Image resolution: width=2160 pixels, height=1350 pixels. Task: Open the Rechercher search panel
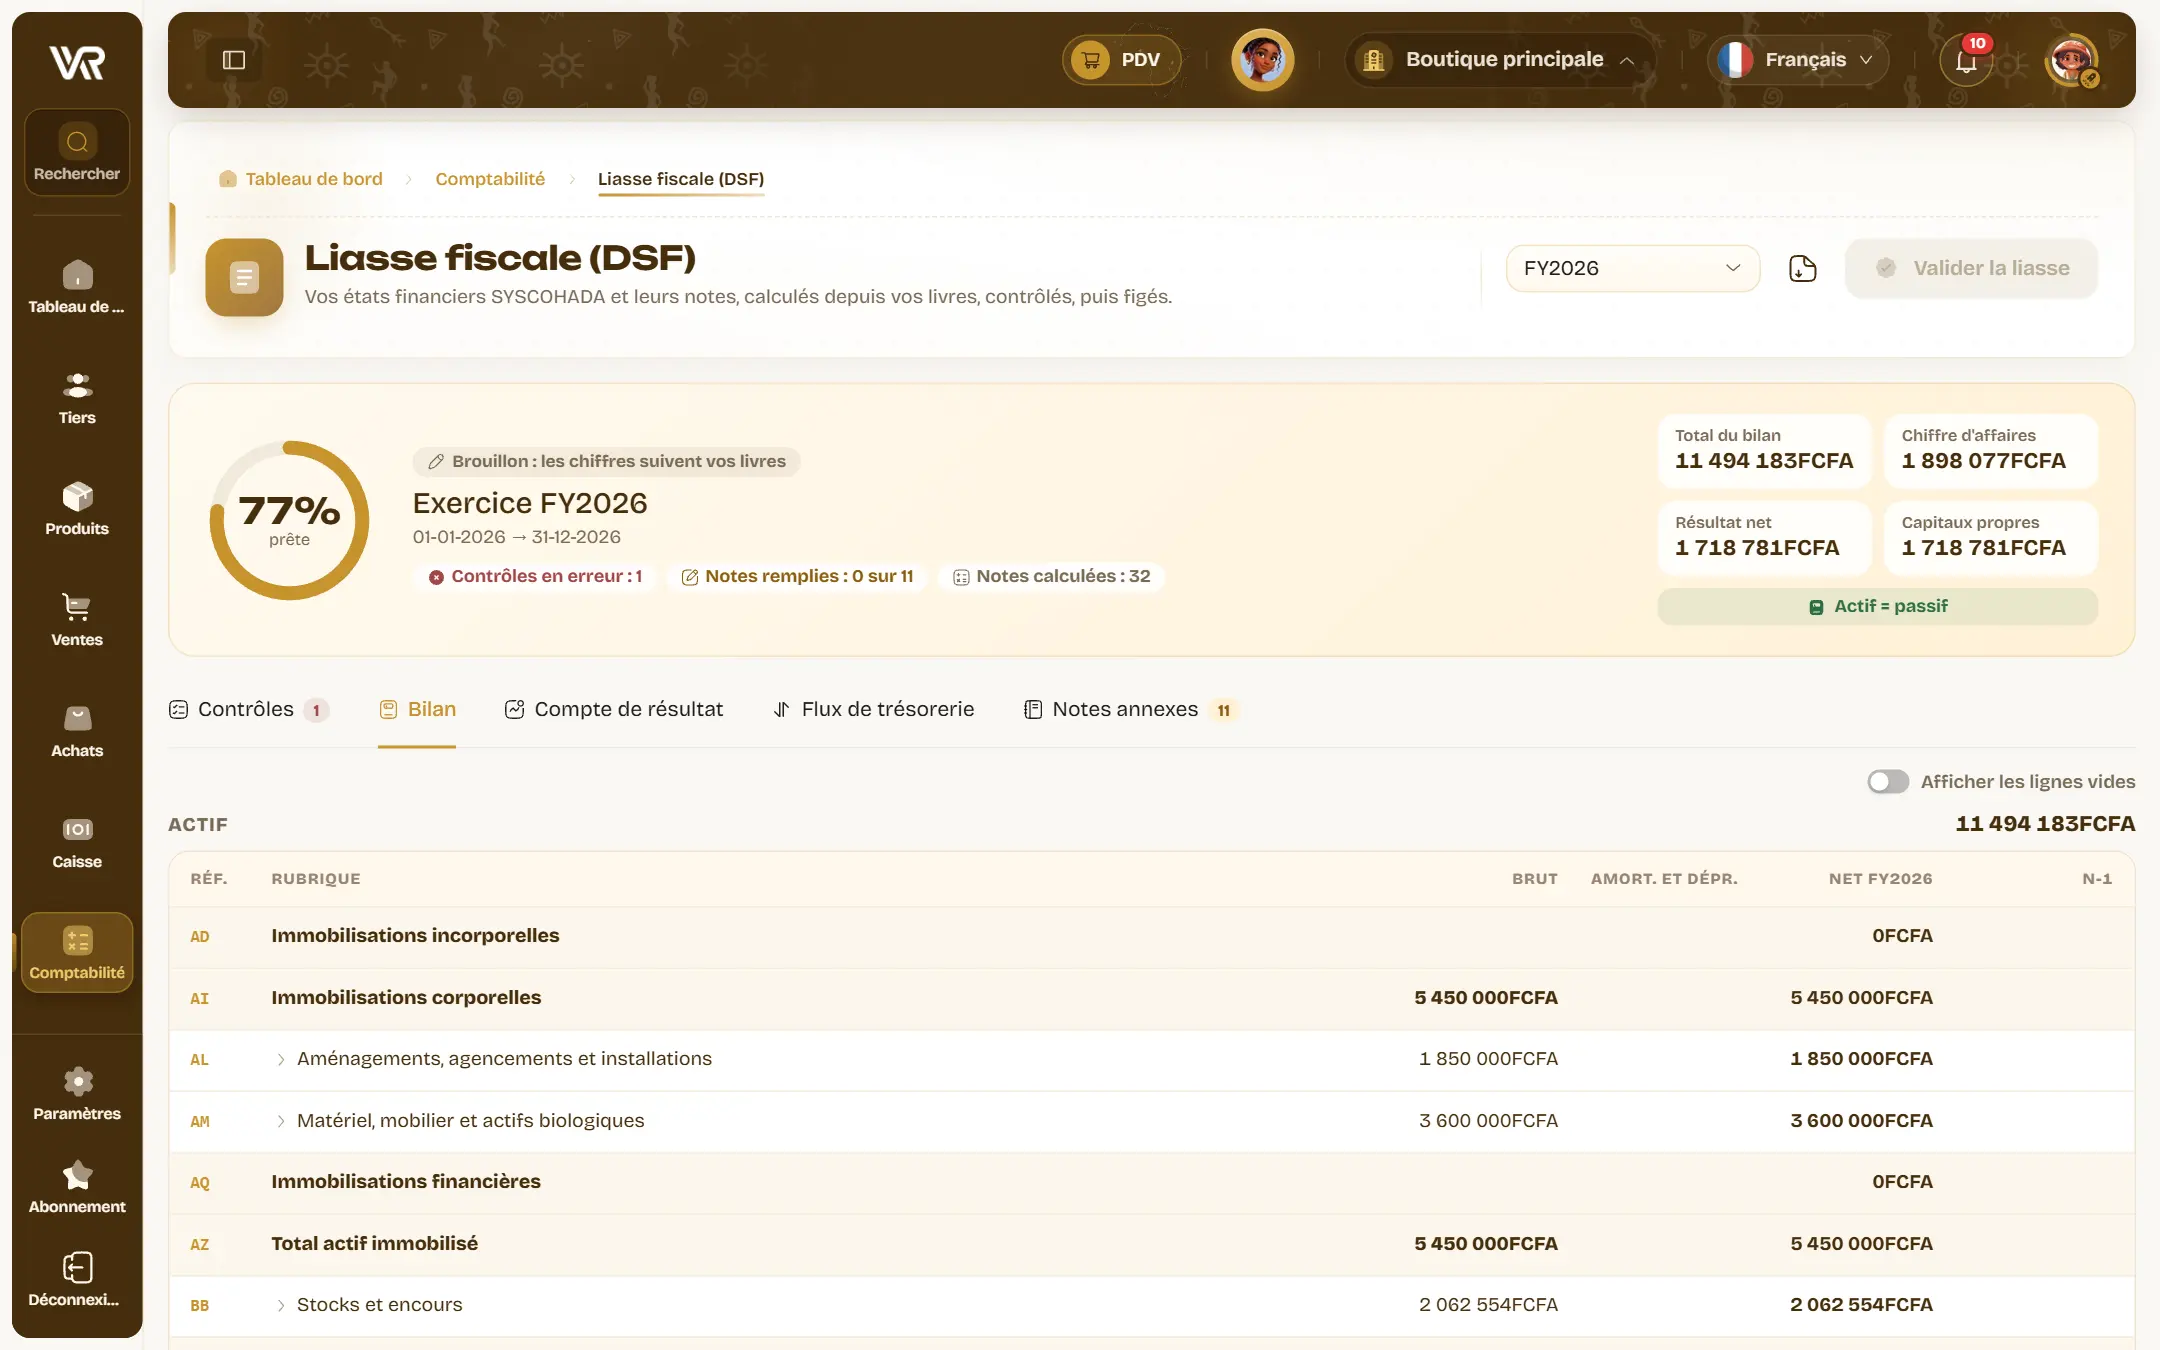[x=77, y=152]
